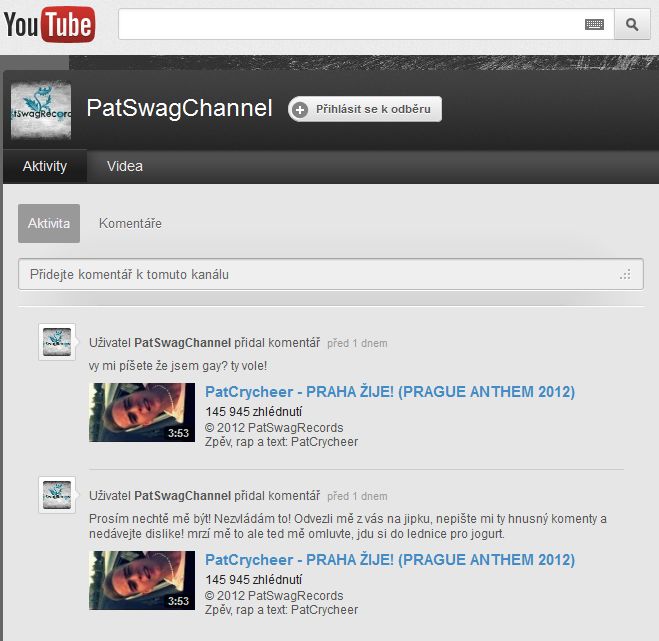This screenshot has height=641, width=659.
Task: Click the second "Zpěv, rap a text: PatCrycheer" line
Action: tap(282, 609)
